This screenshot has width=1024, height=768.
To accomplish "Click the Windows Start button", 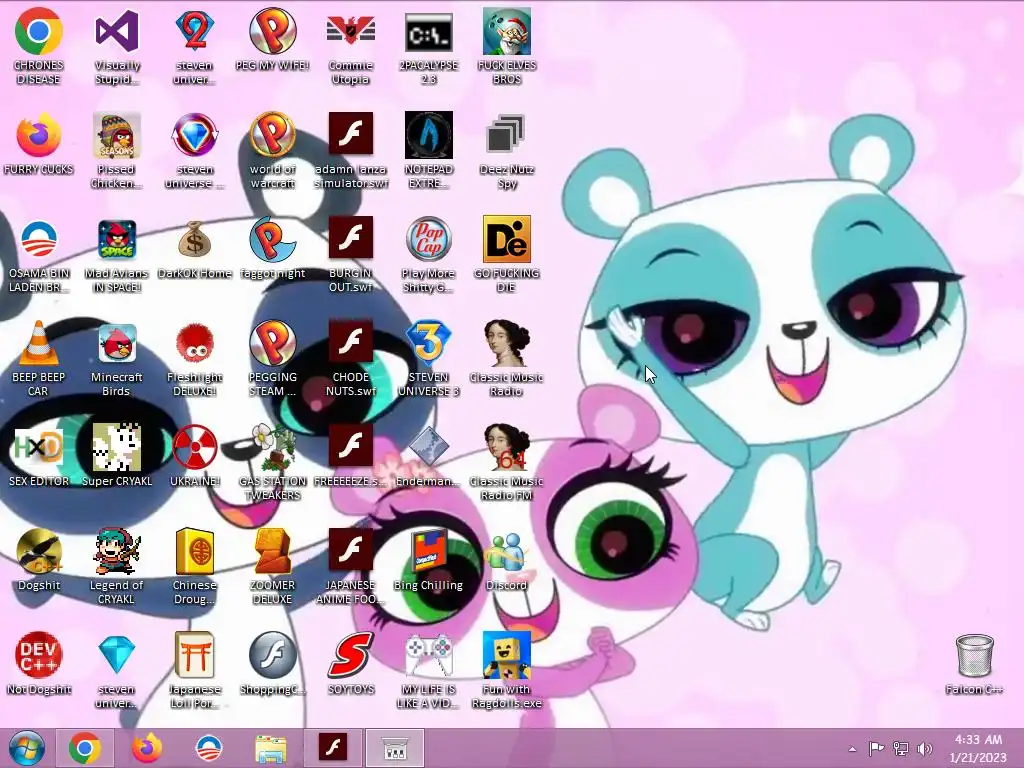I will [x=27, y=748].
